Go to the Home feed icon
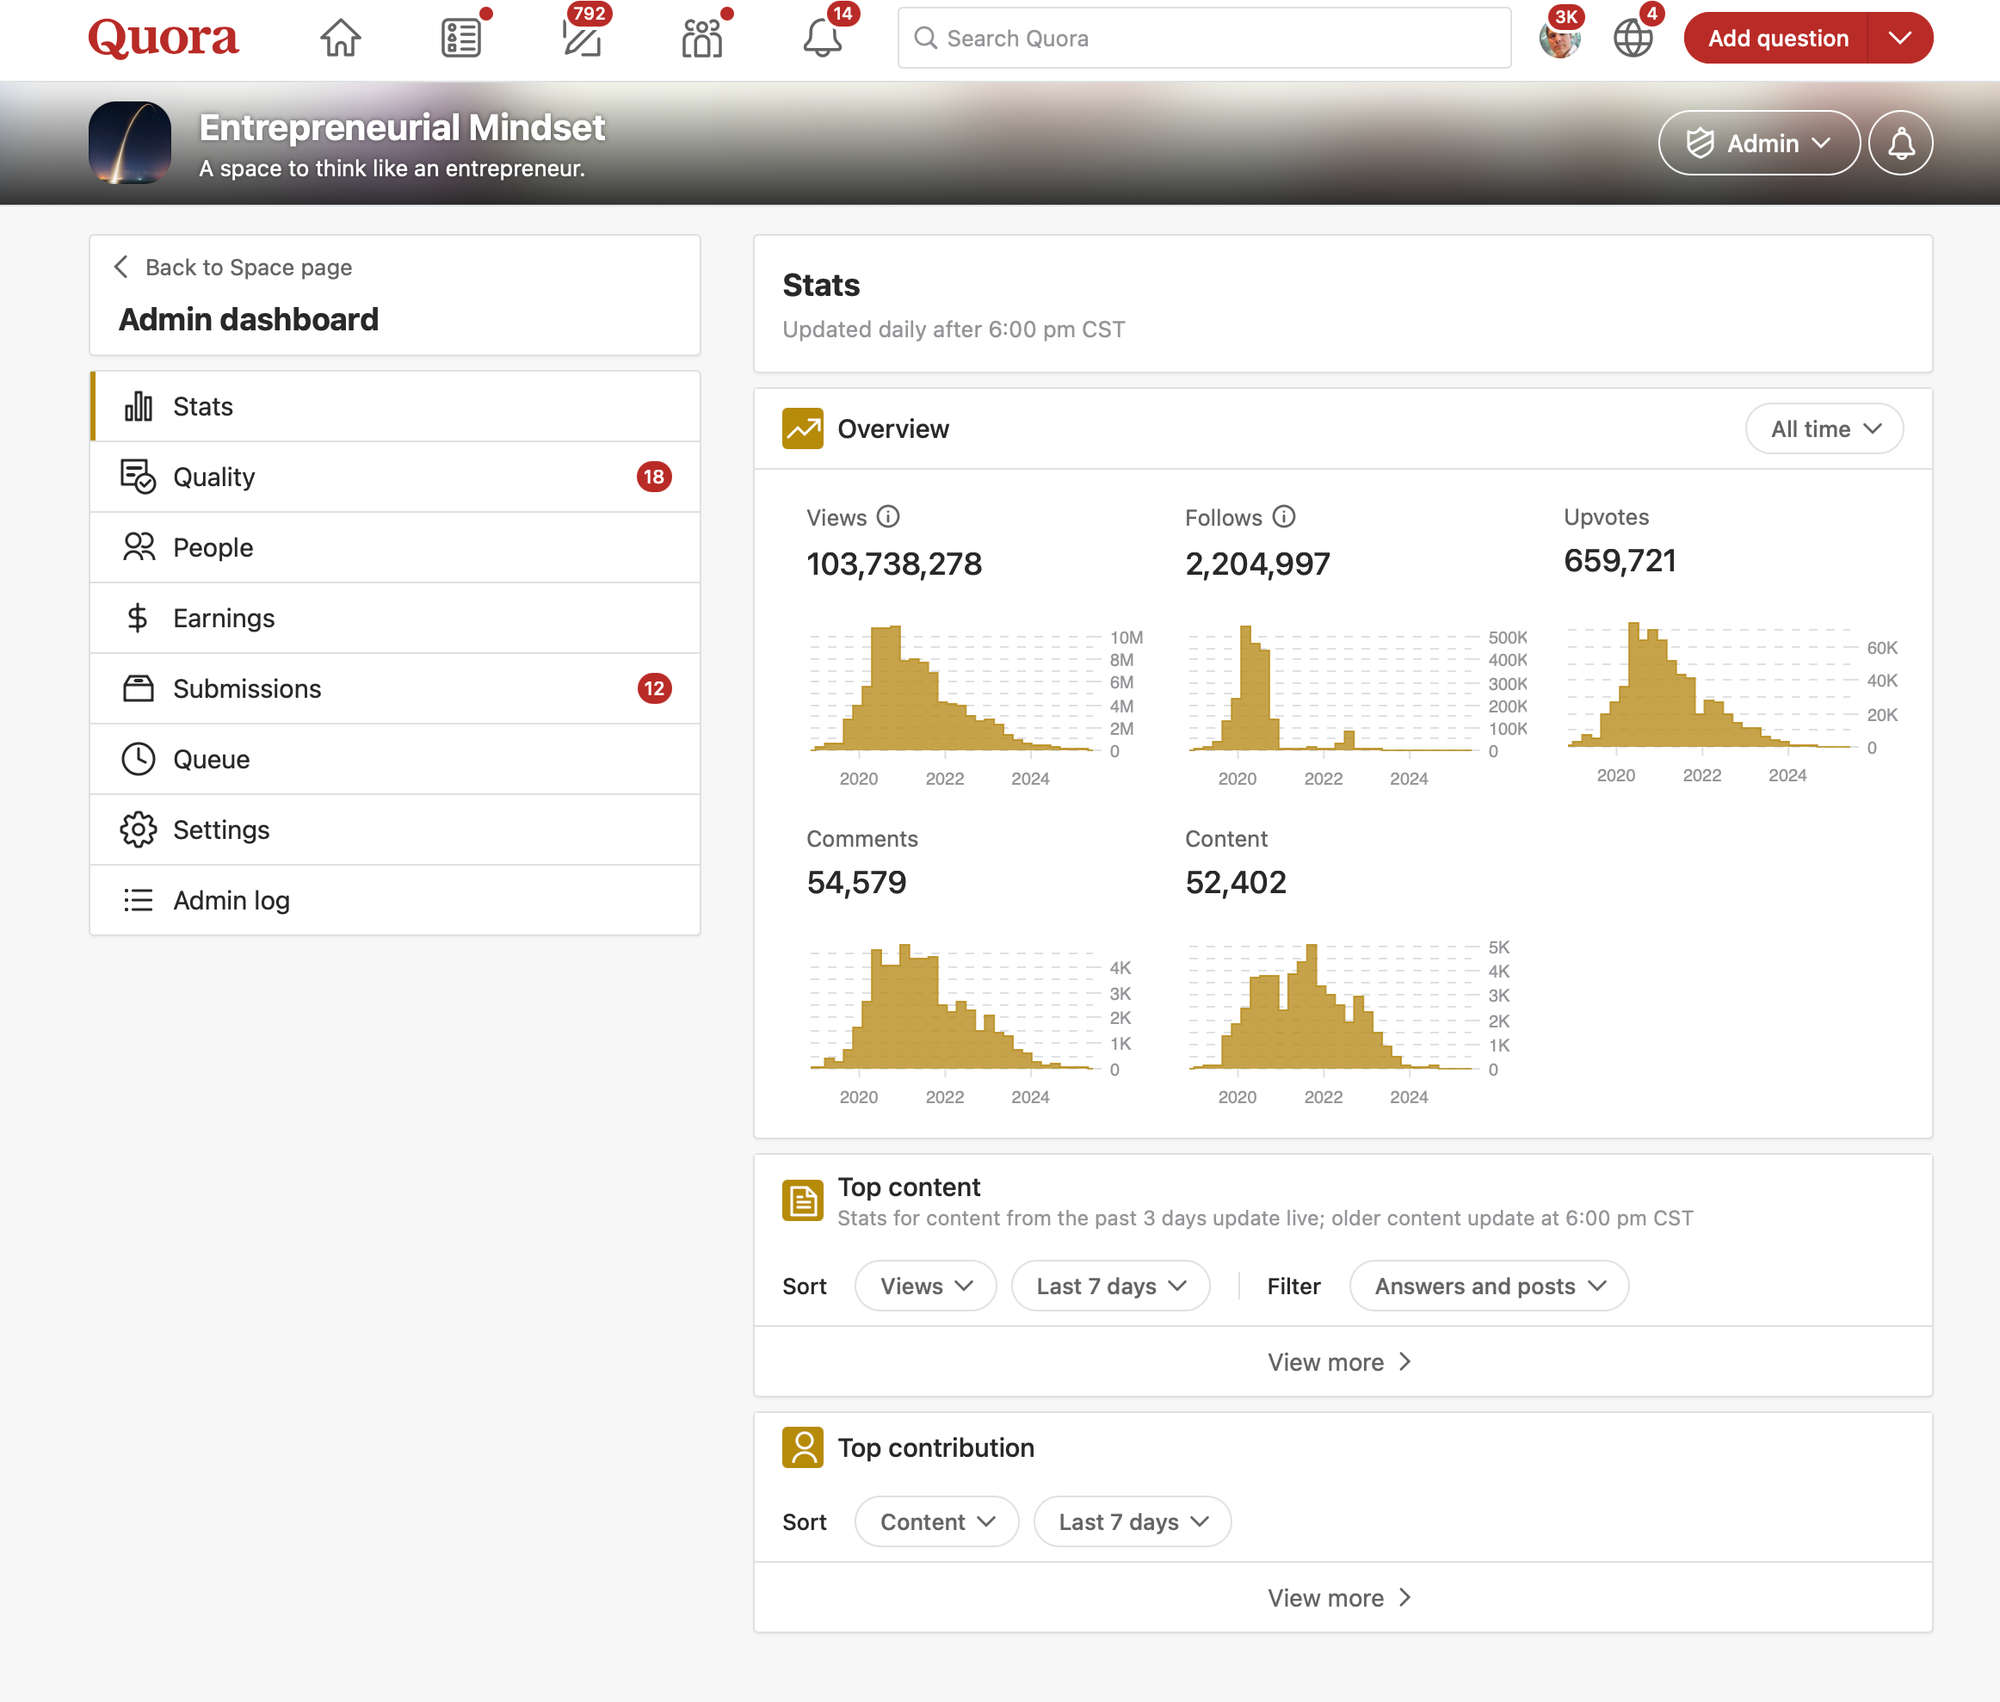This screenshot has width=2000, height=1702. point(340,38)
